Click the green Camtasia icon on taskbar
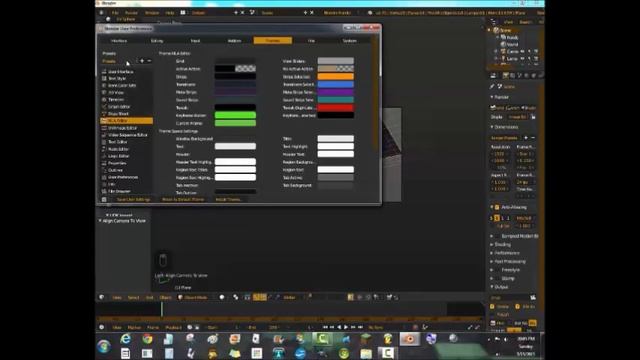The height and width of the screenshot is (360, 640). point(322,339)
